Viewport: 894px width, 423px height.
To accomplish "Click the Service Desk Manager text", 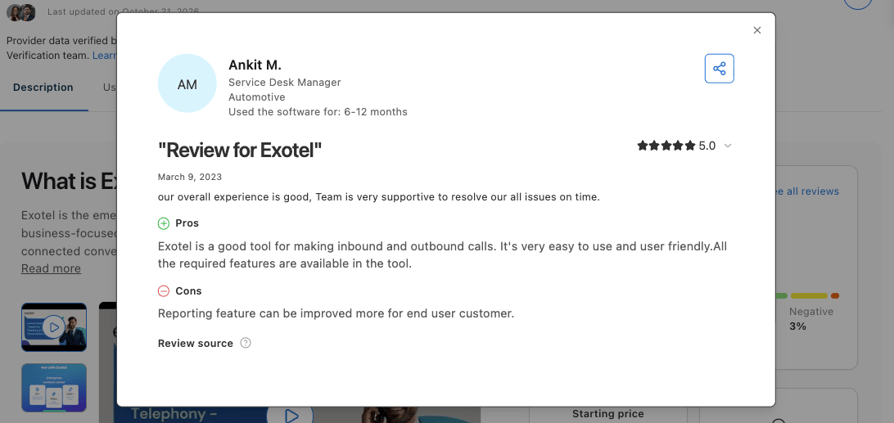I will click(x=285, y=83).
